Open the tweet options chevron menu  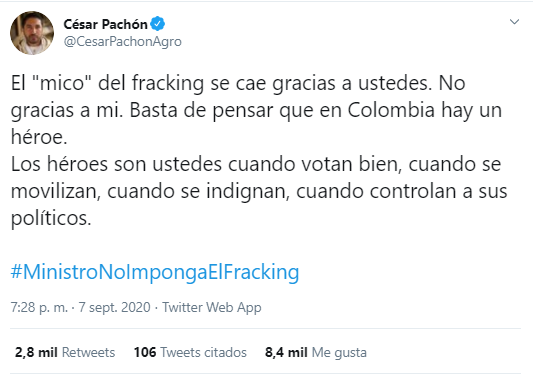(514, 22)
